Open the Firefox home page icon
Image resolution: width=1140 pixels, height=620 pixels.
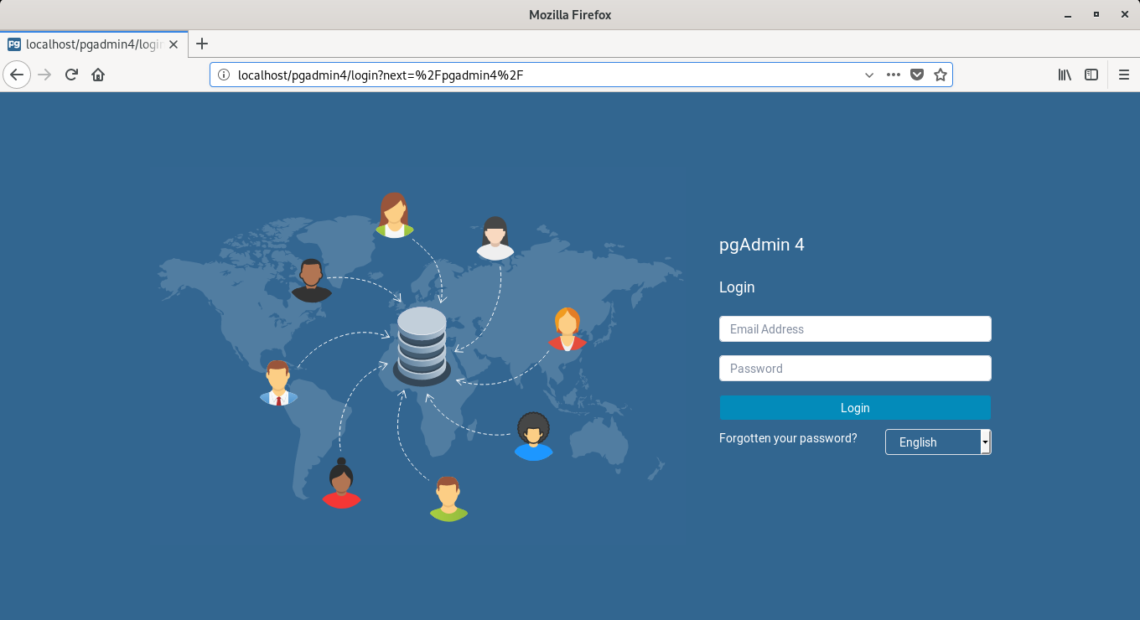[x=98, y=75]
